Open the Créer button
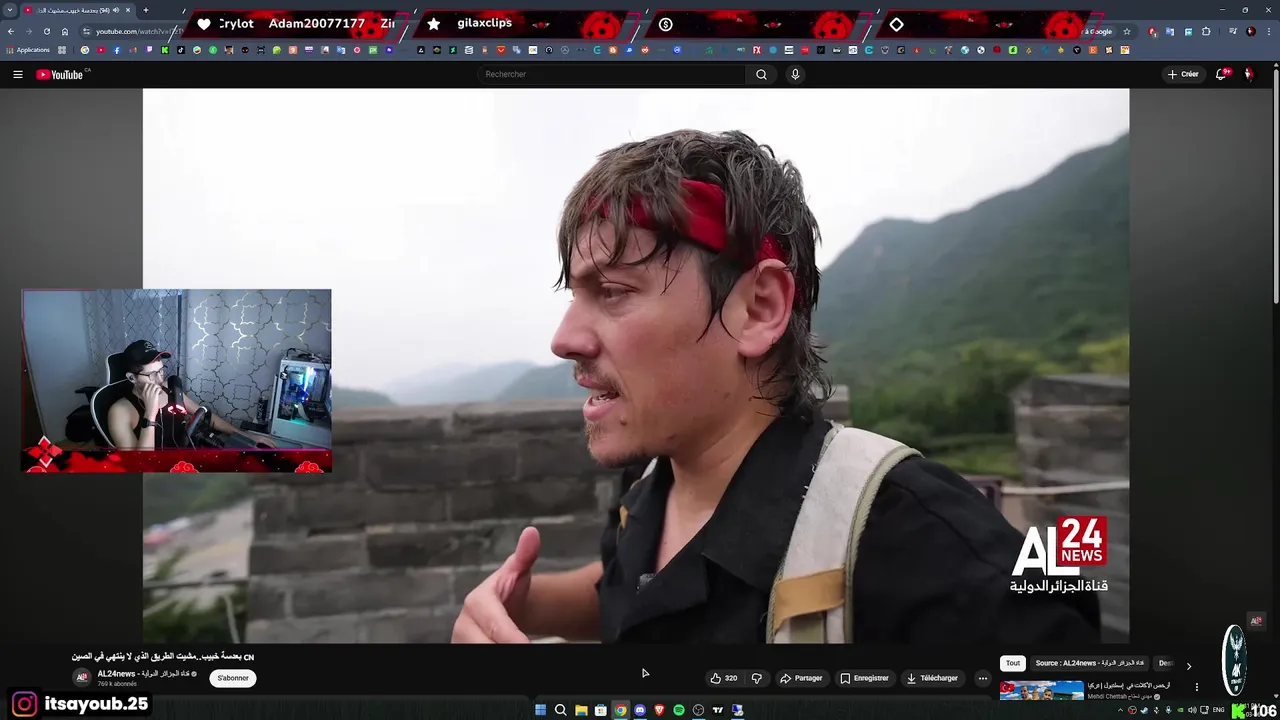The image size is (1280, 720). click(x=1183, y=74)
